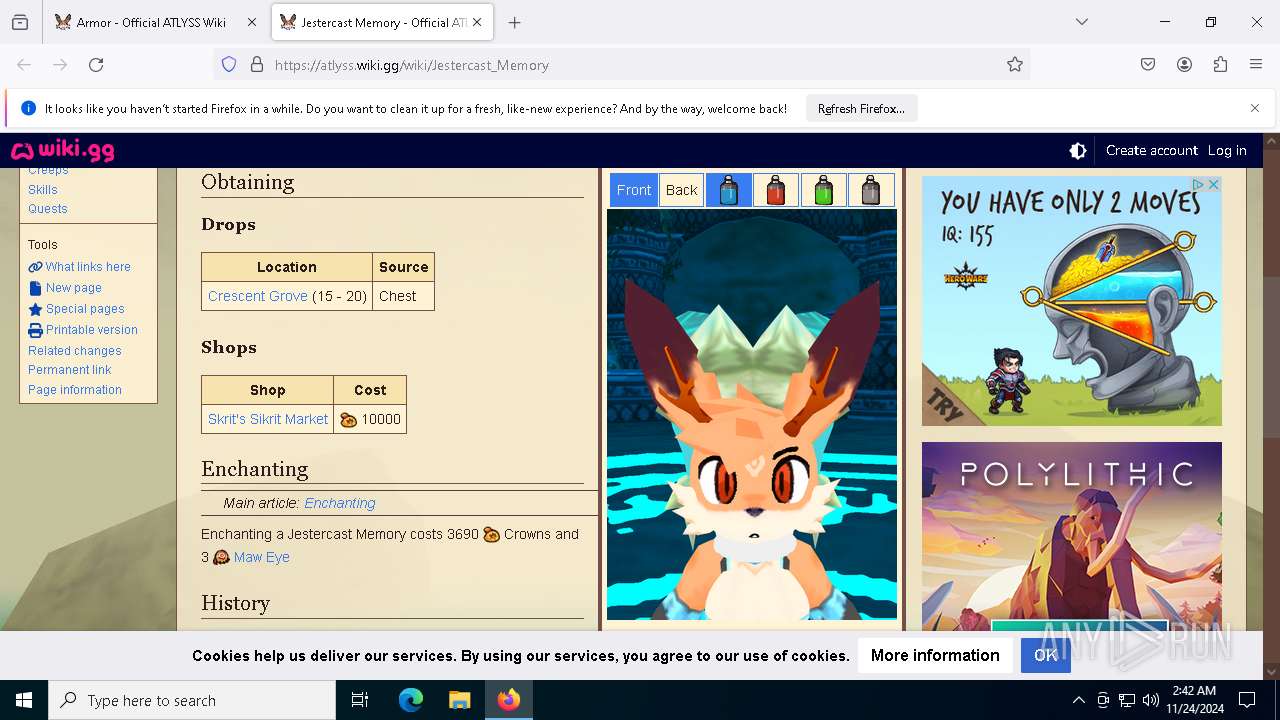The height and width of the screenshot is (720, 1280).
Task: Click the wiki.gg logo
Action: (x=62, y=150)
